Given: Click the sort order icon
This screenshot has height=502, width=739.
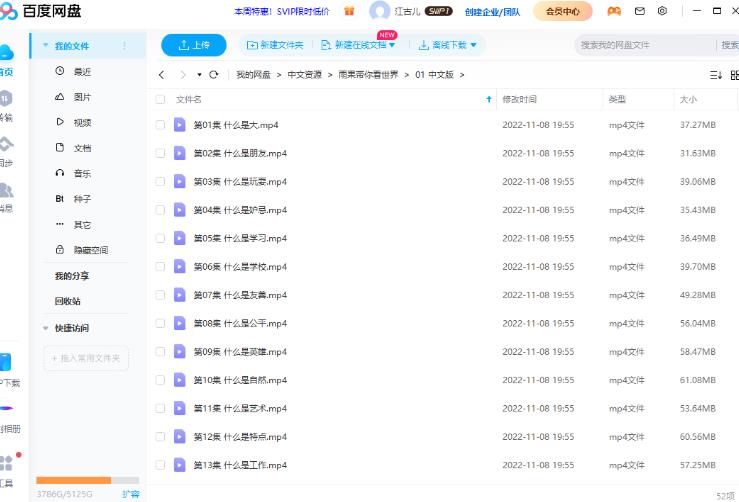Looking at the screenshot, I should click(715, 75).
